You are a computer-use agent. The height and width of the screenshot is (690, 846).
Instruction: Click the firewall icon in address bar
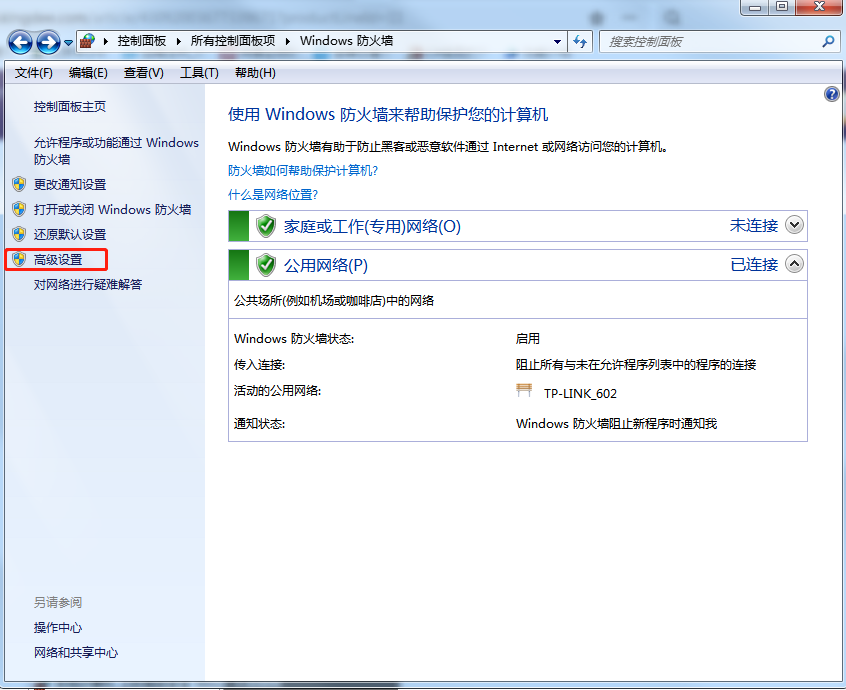point(87,41)
